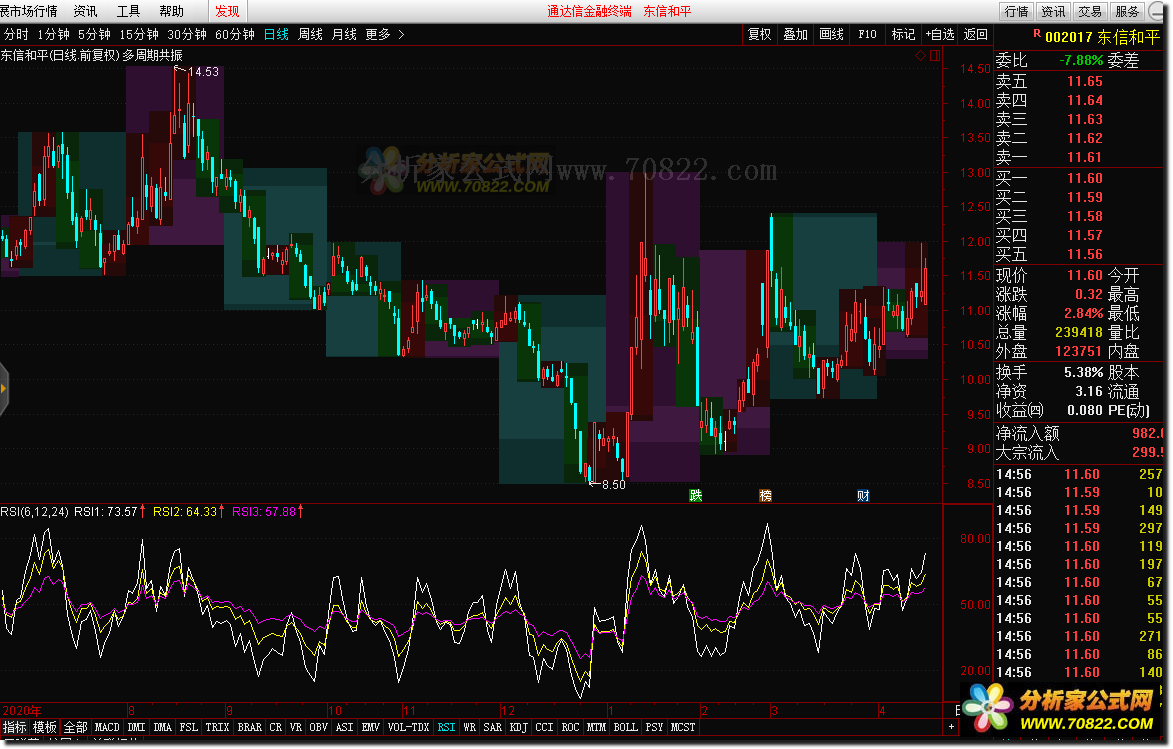Switch to the 周线 weekly chart
Image resolution: width=1173 pixels, height=749 pixels.
[310, 34]
